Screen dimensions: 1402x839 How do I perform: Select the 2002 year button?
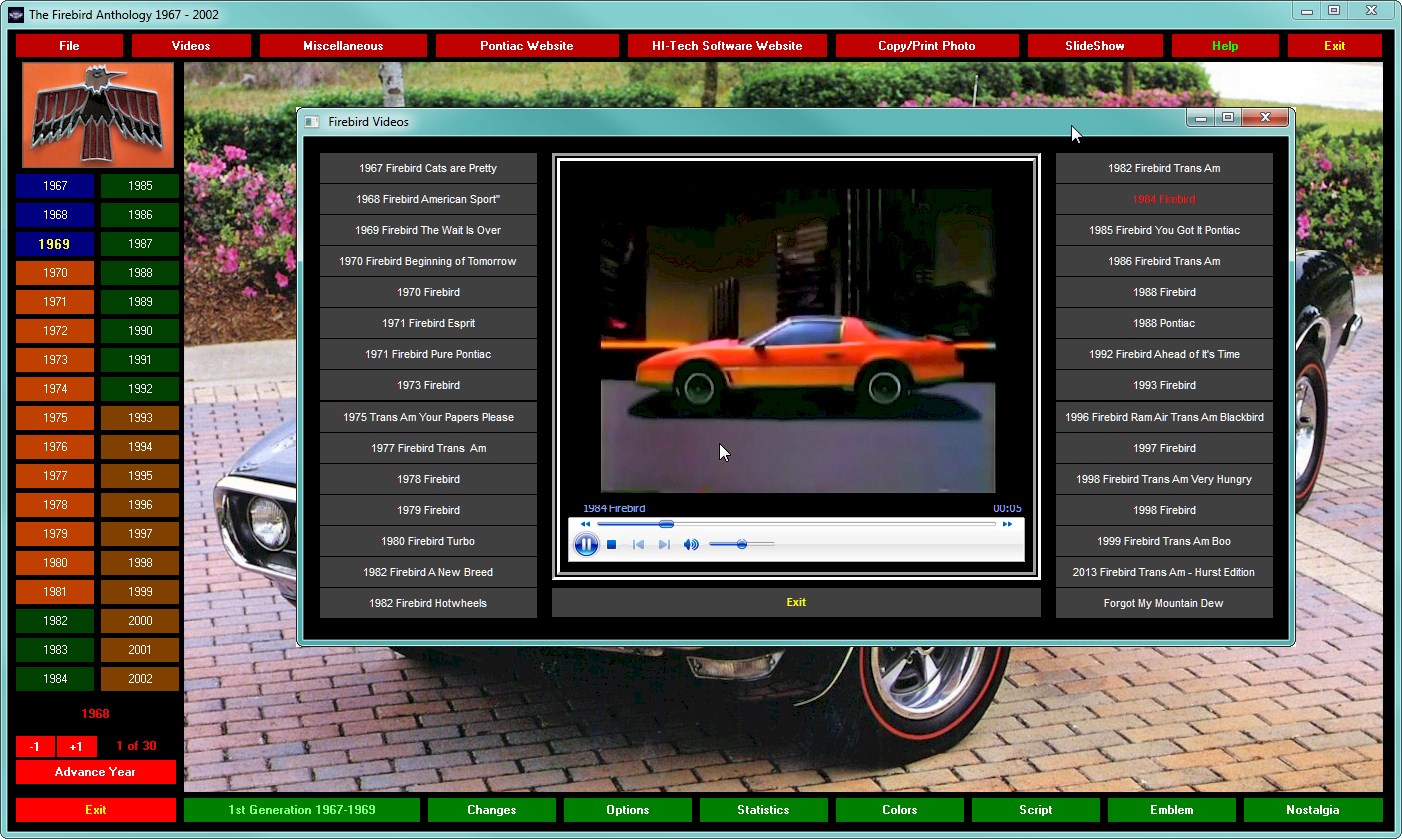pos(140,679)
